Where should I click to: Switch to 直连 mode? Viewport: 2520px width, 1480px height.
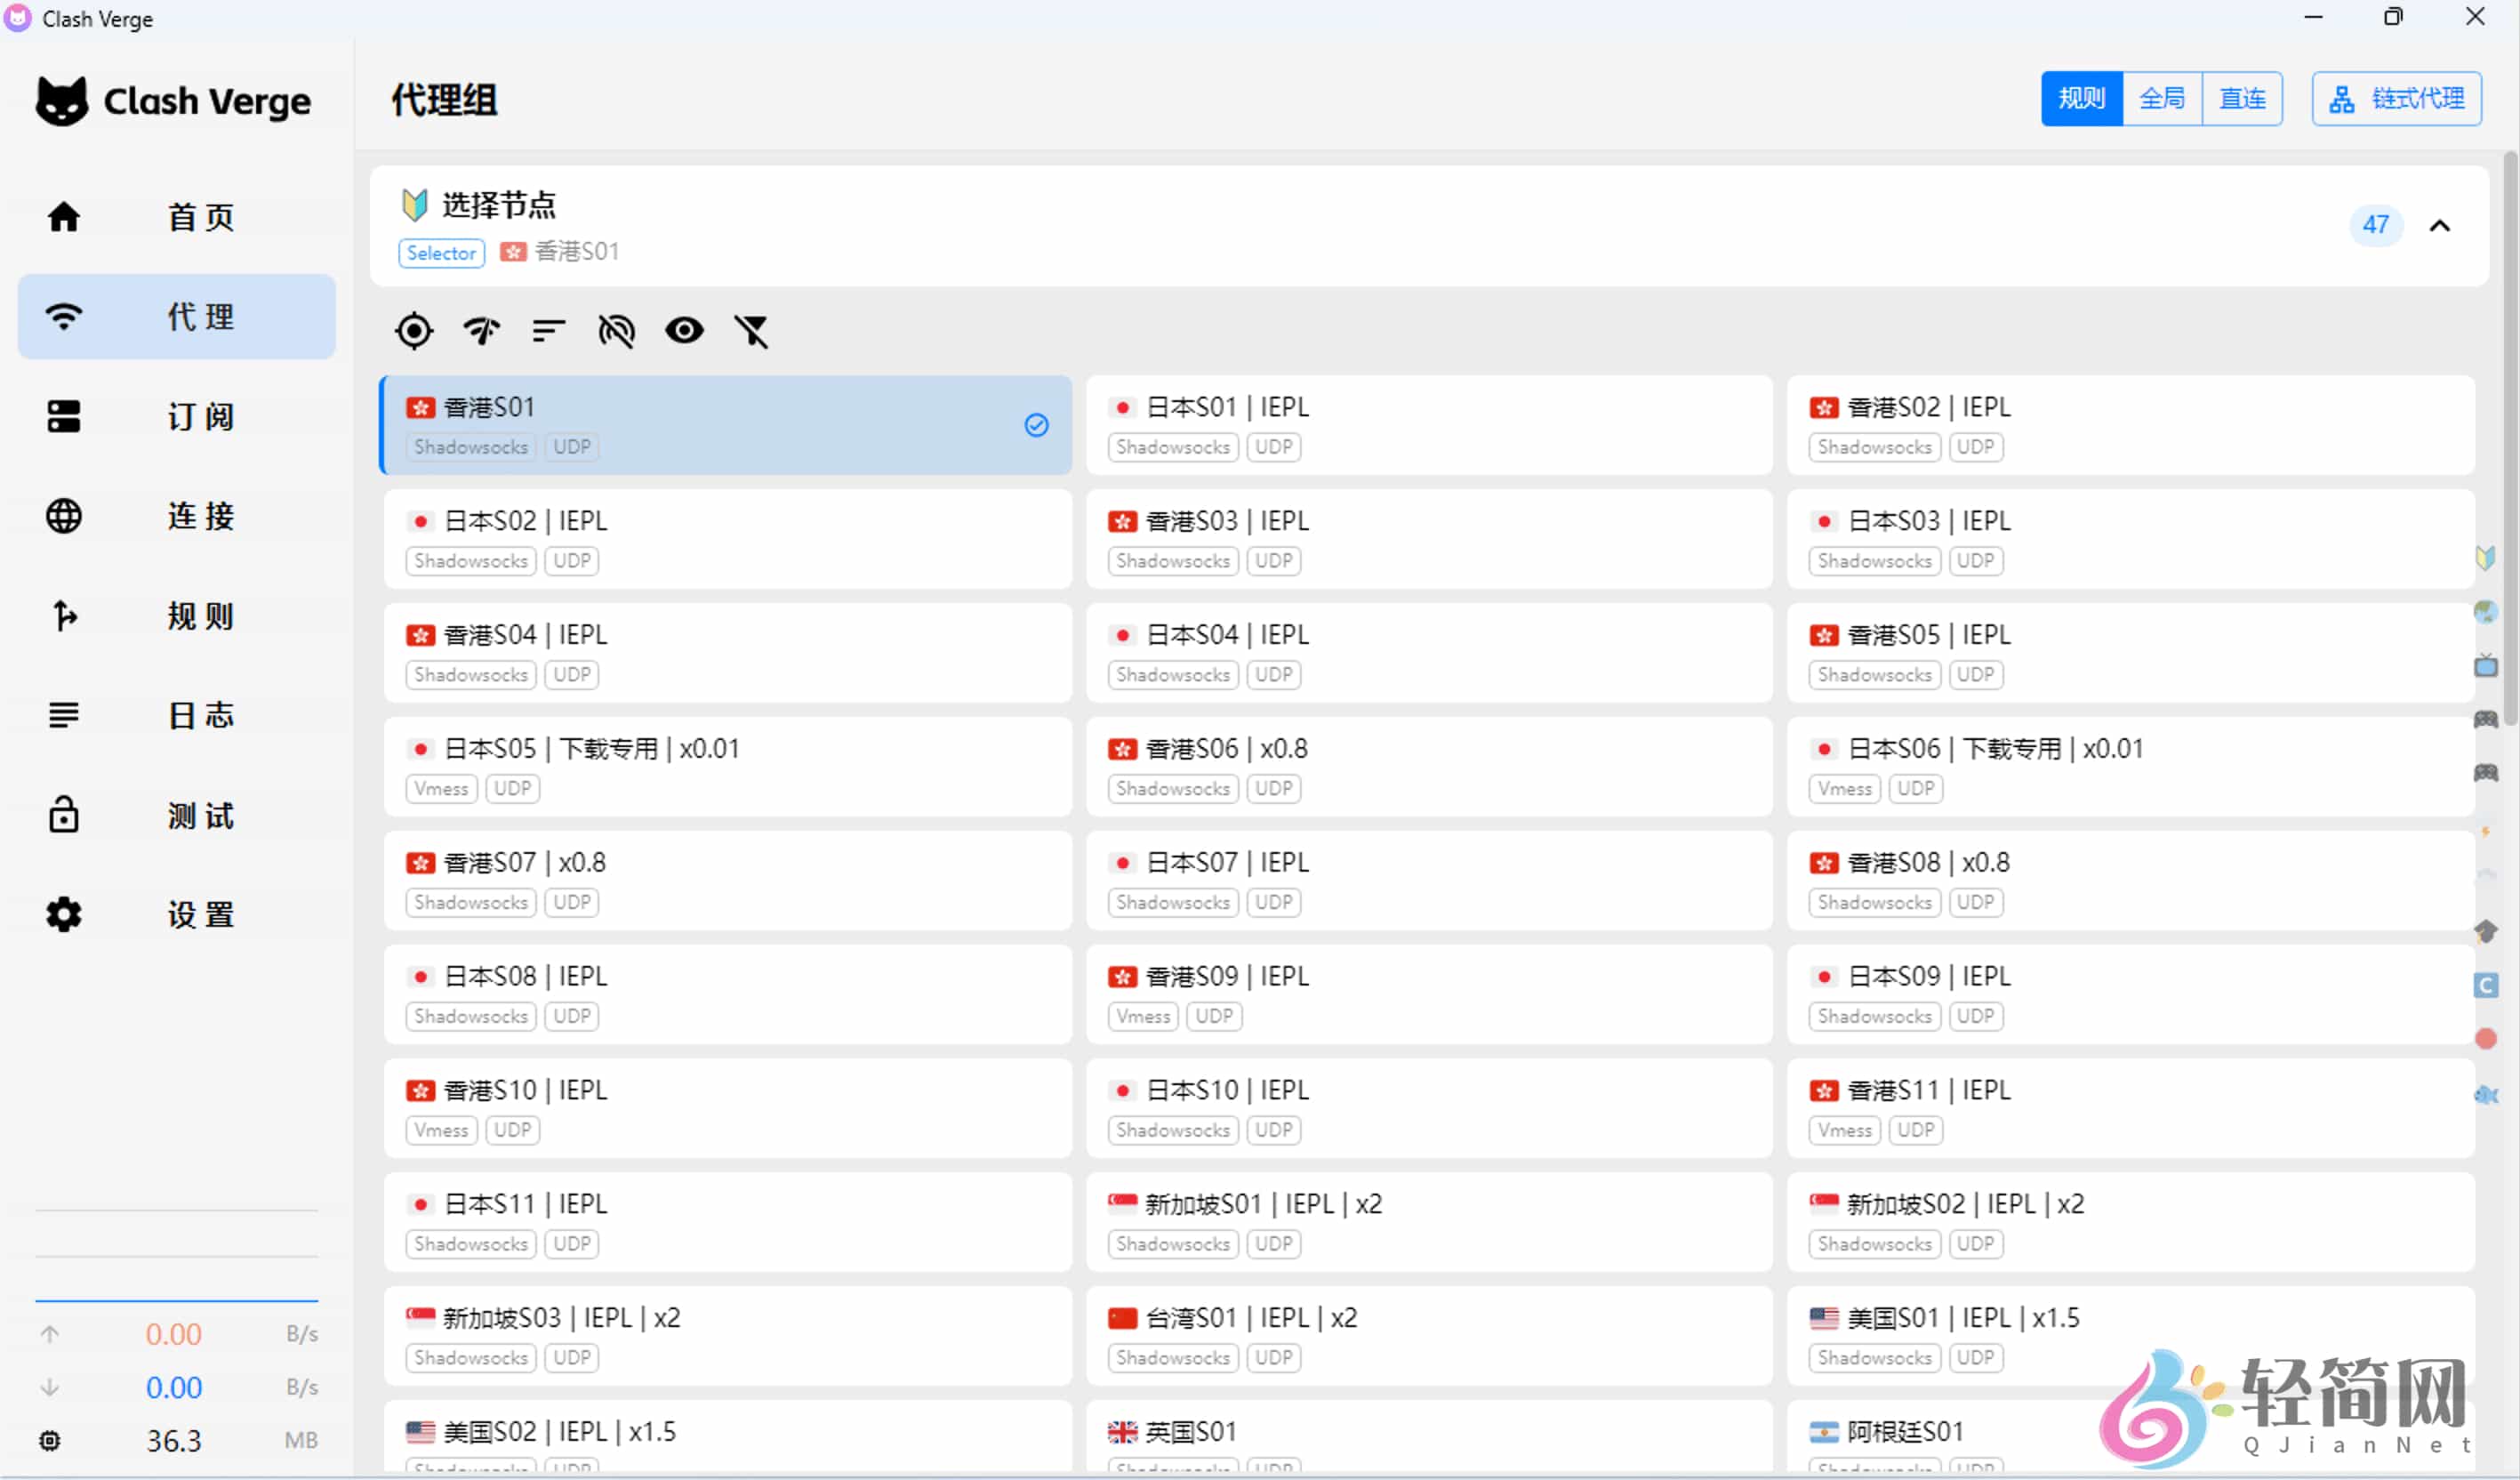pos(2243,98)
